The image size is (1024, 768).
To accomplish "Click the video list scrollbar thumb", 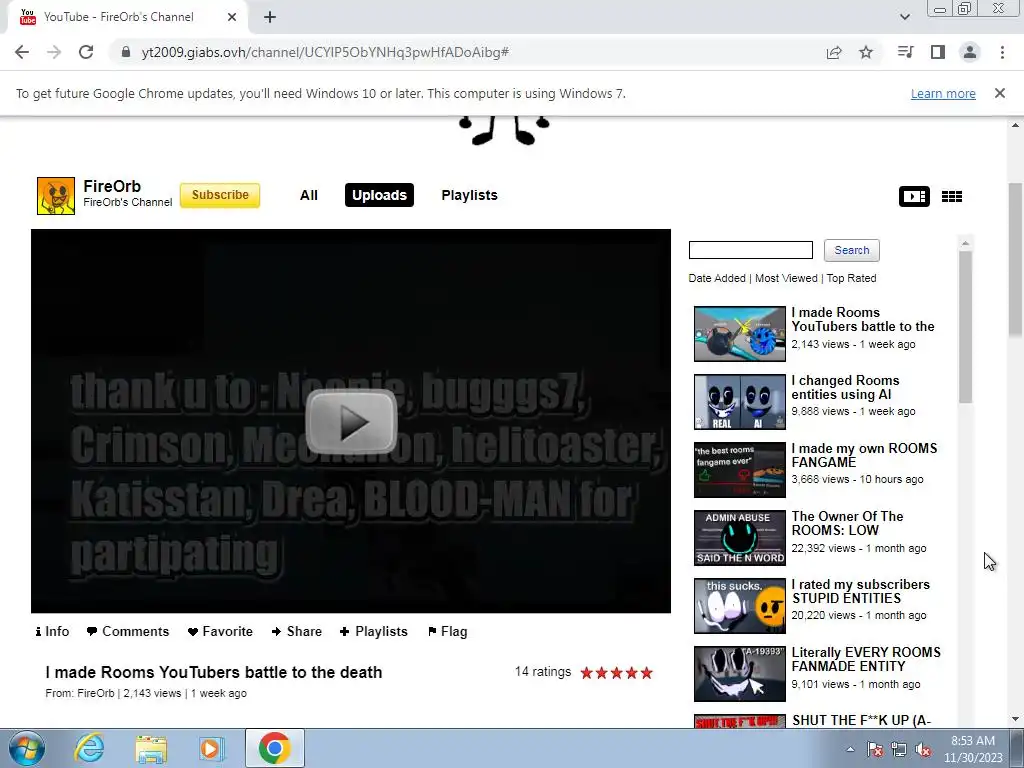I will pos(965,327).
